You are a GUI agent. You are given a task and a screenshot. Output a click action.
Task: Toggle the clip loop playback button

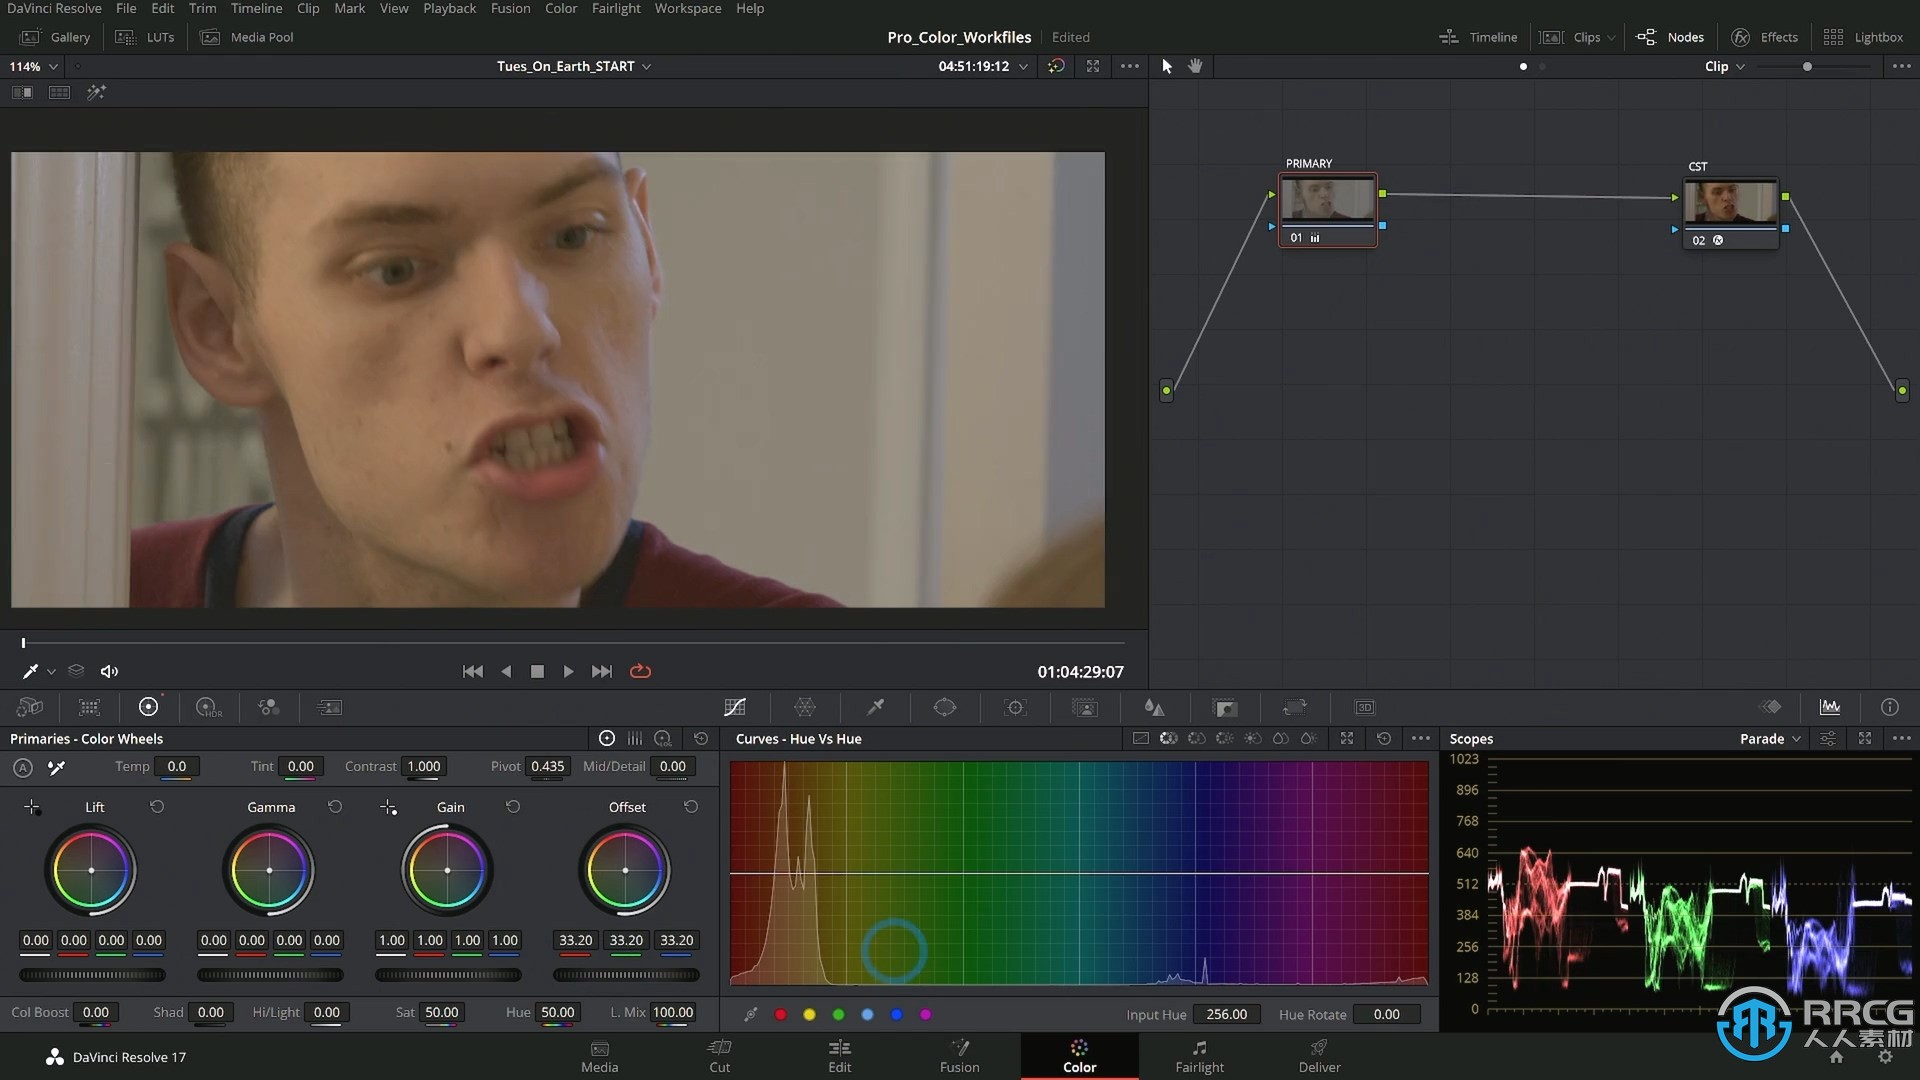point(640,671)
